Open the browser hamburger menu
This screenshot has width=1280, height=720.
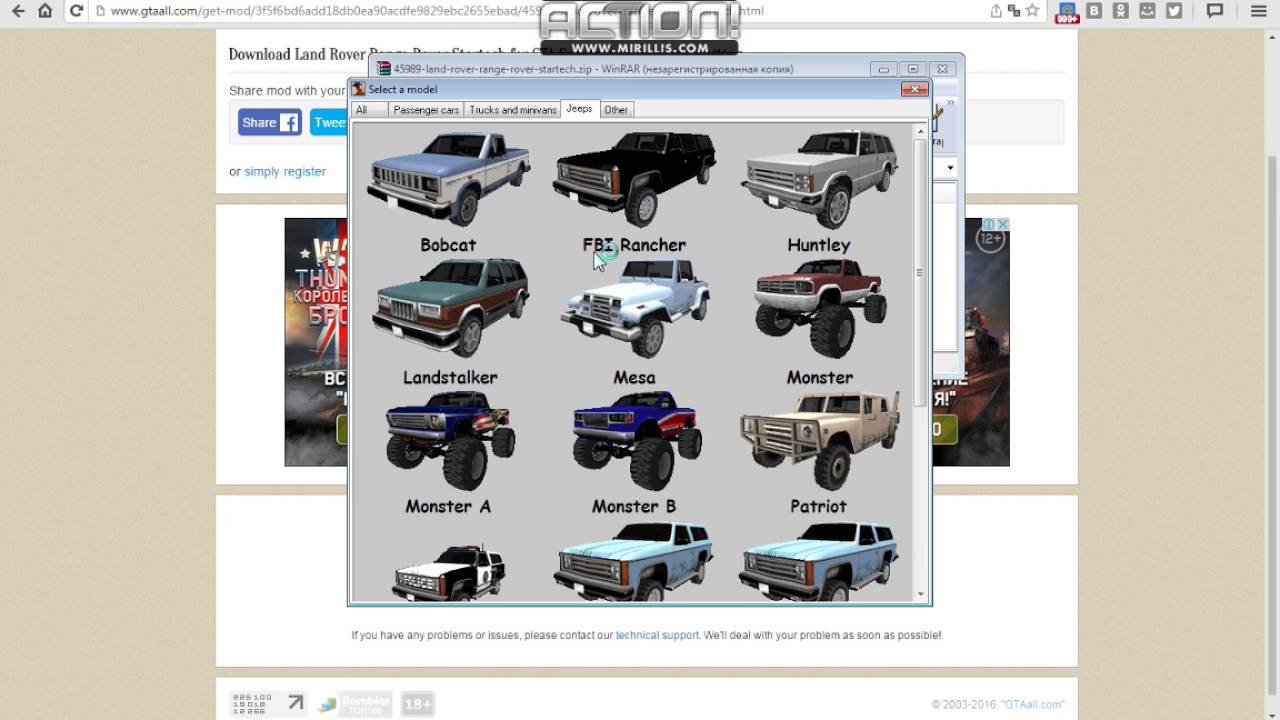pyautogui.click(x=1259, y=11)
